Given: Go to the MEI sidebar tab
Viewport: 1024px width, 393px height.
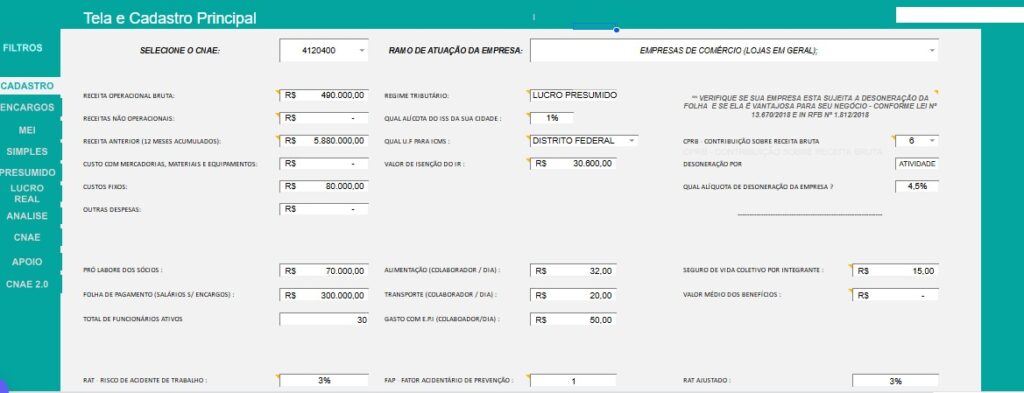Looking at the screenshot, I should (27, 130).
